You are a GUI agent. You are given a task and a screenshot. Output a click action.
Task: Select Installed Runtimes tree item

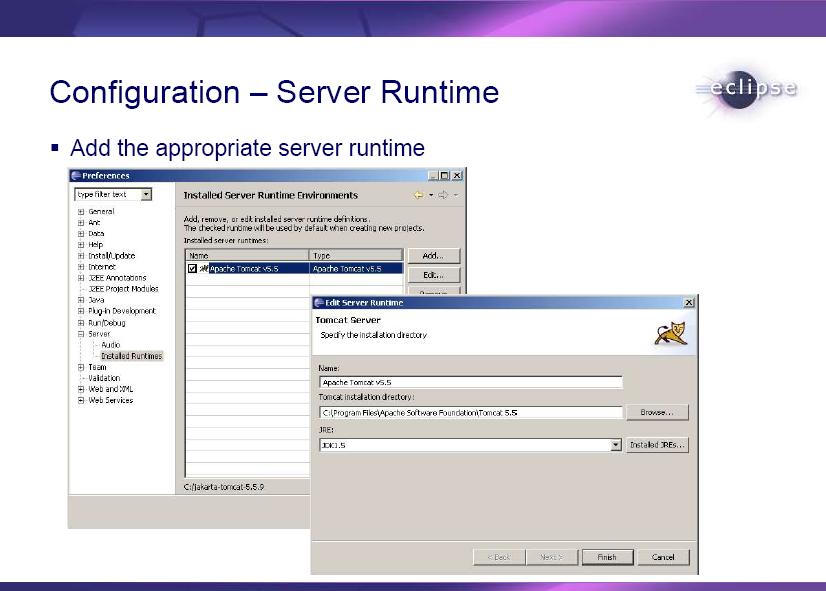tap(132, 356)
